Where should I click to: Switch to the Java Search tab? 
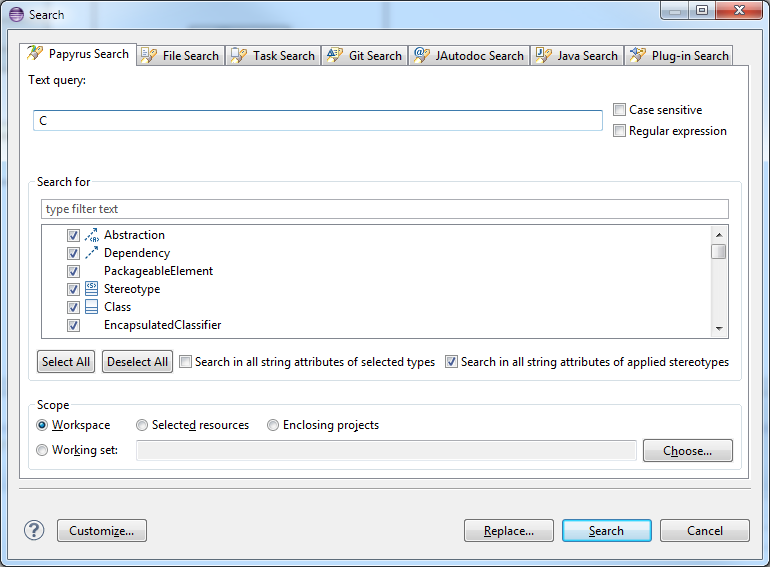click(577, 55)
